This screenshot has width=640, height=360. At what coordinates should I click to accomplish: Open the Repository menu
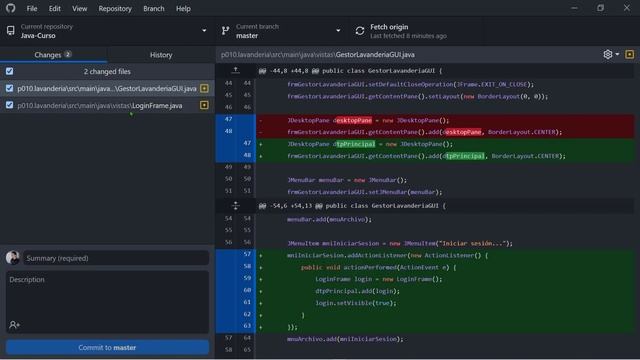pos(115,9)
